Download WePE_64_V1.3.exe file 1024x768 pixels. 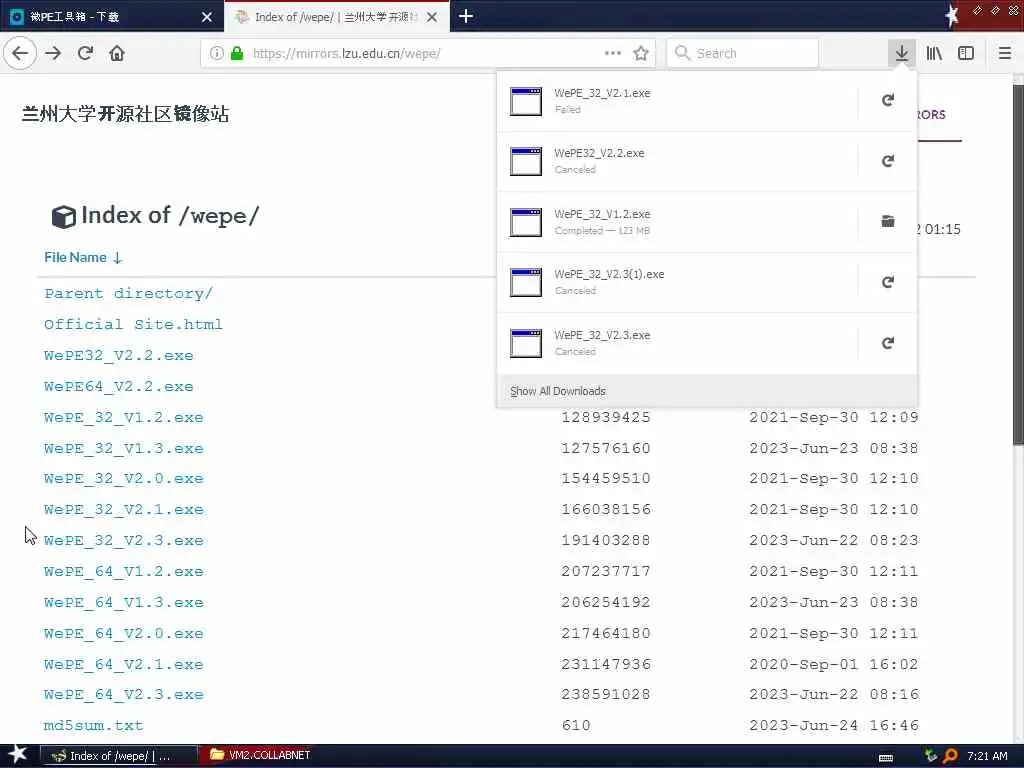[123, 602]
